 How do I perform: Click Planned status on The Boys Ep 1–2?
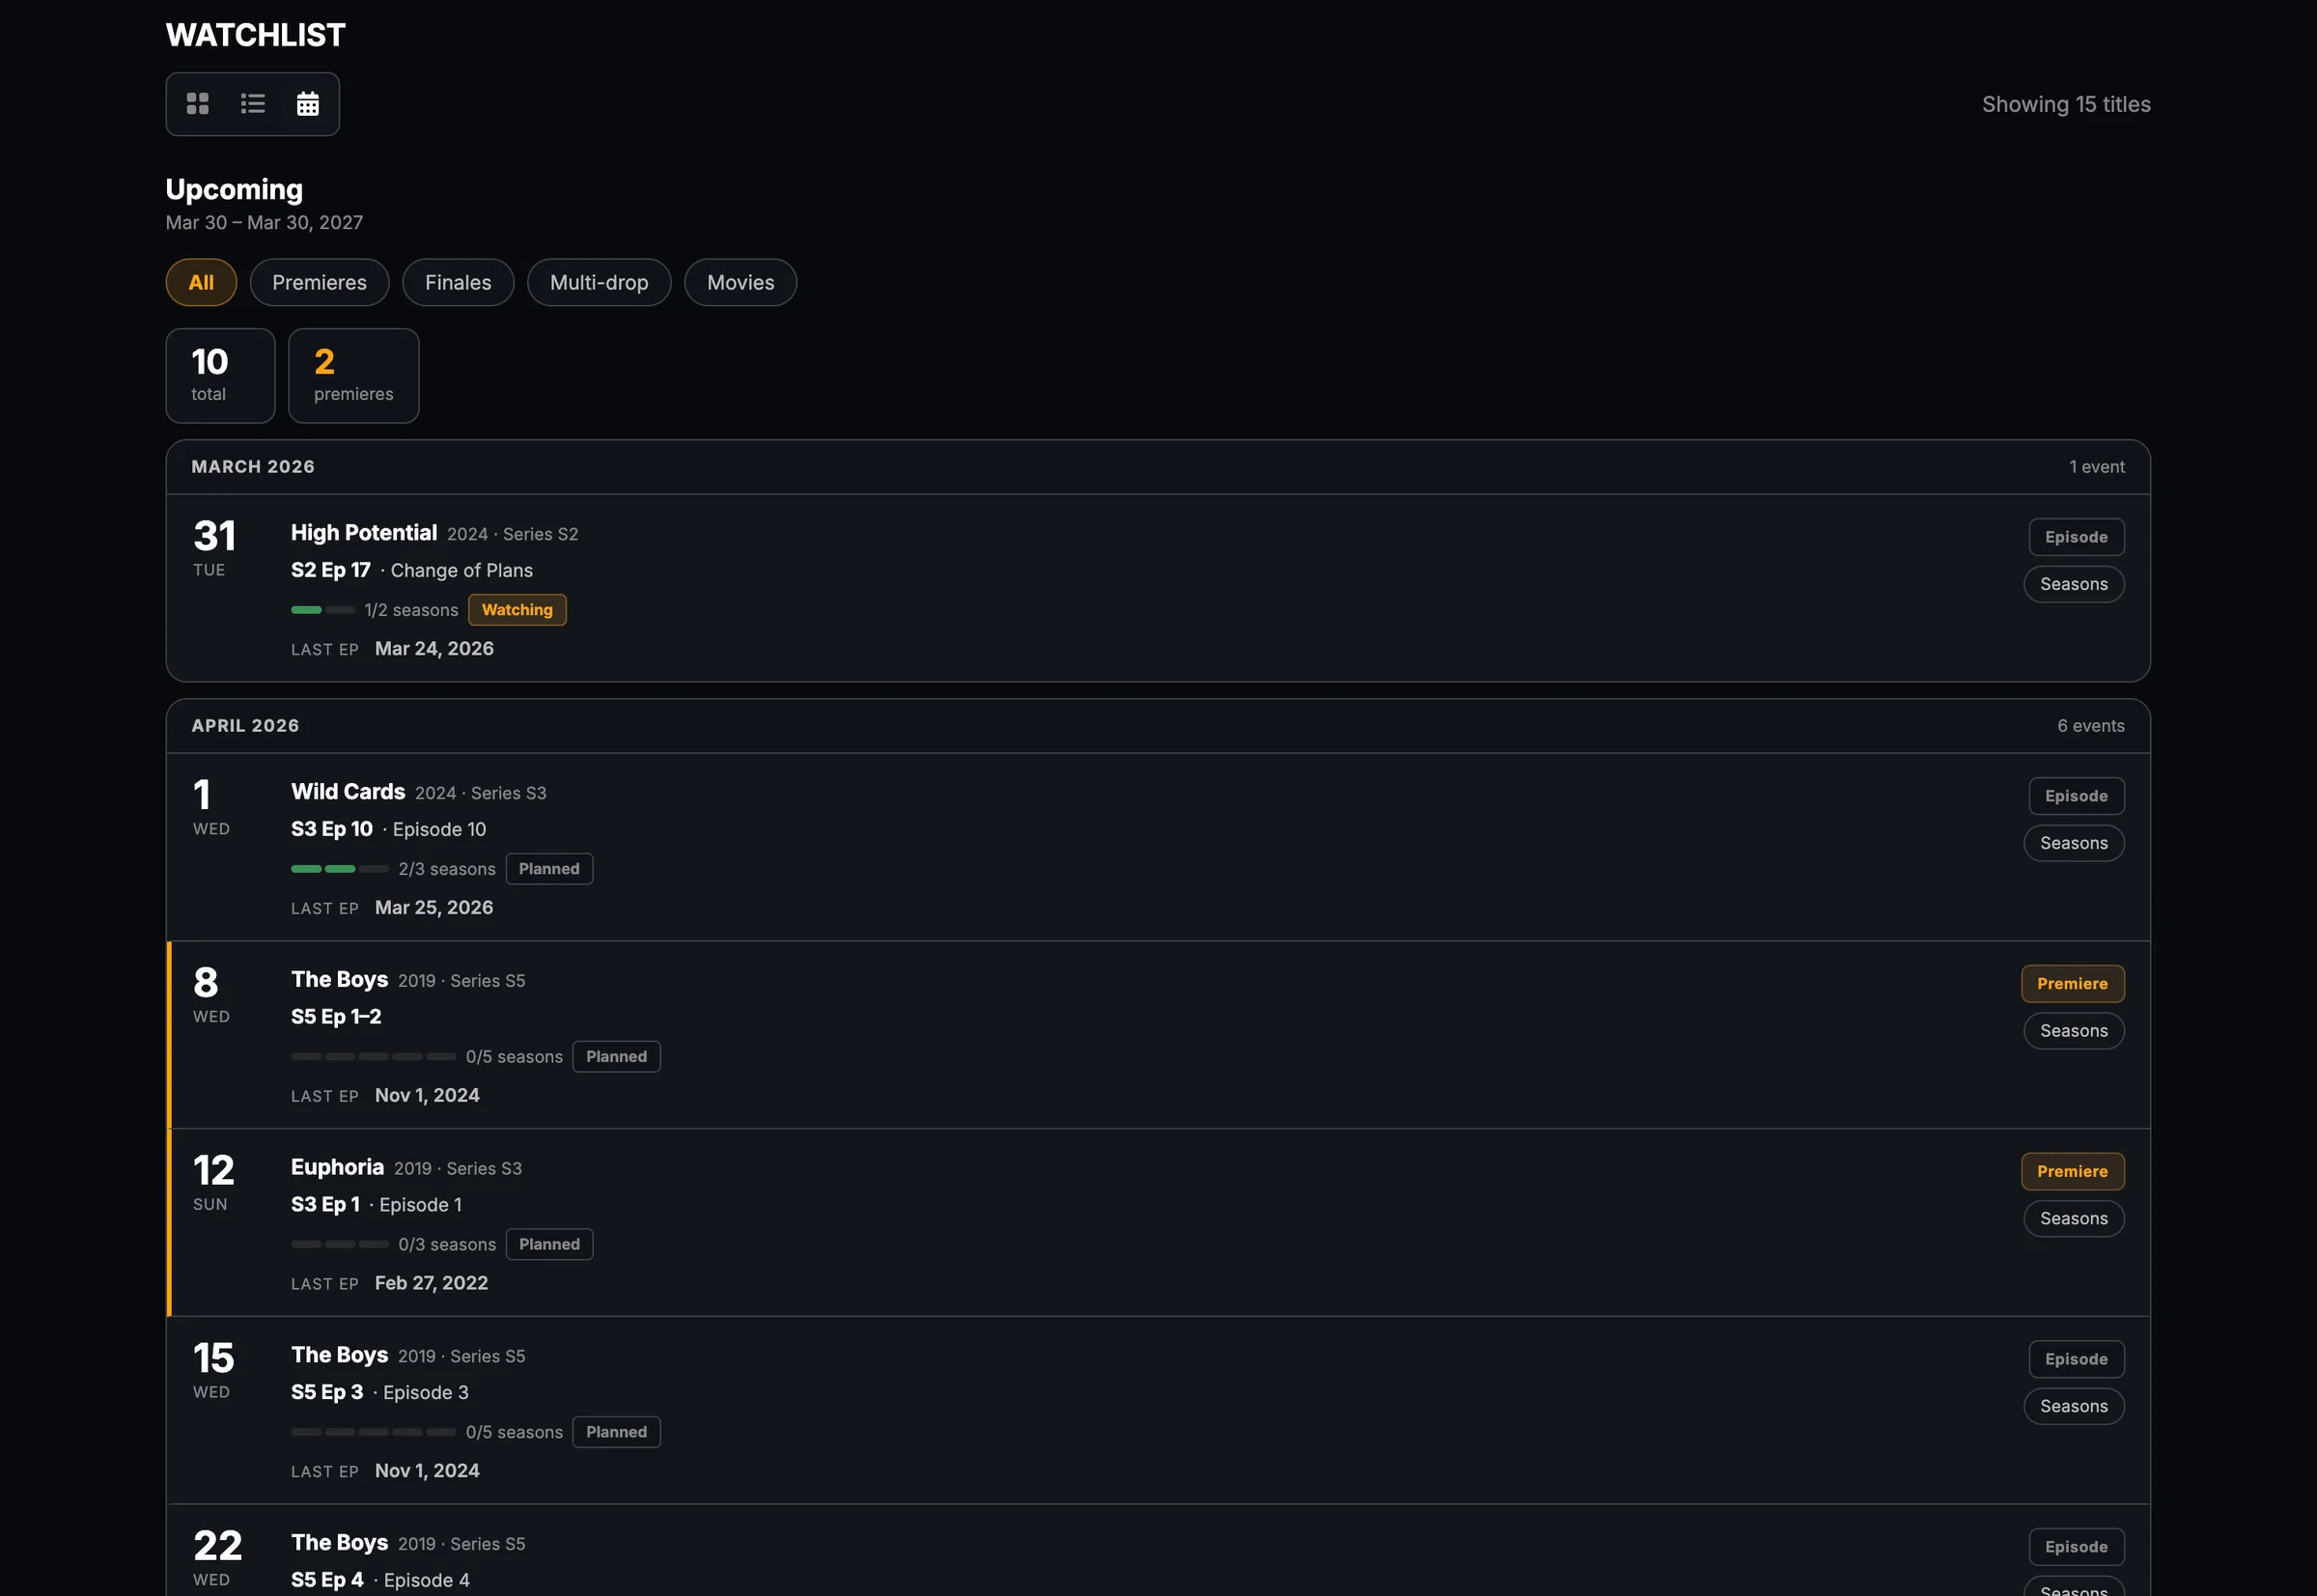pos(617,1057)
